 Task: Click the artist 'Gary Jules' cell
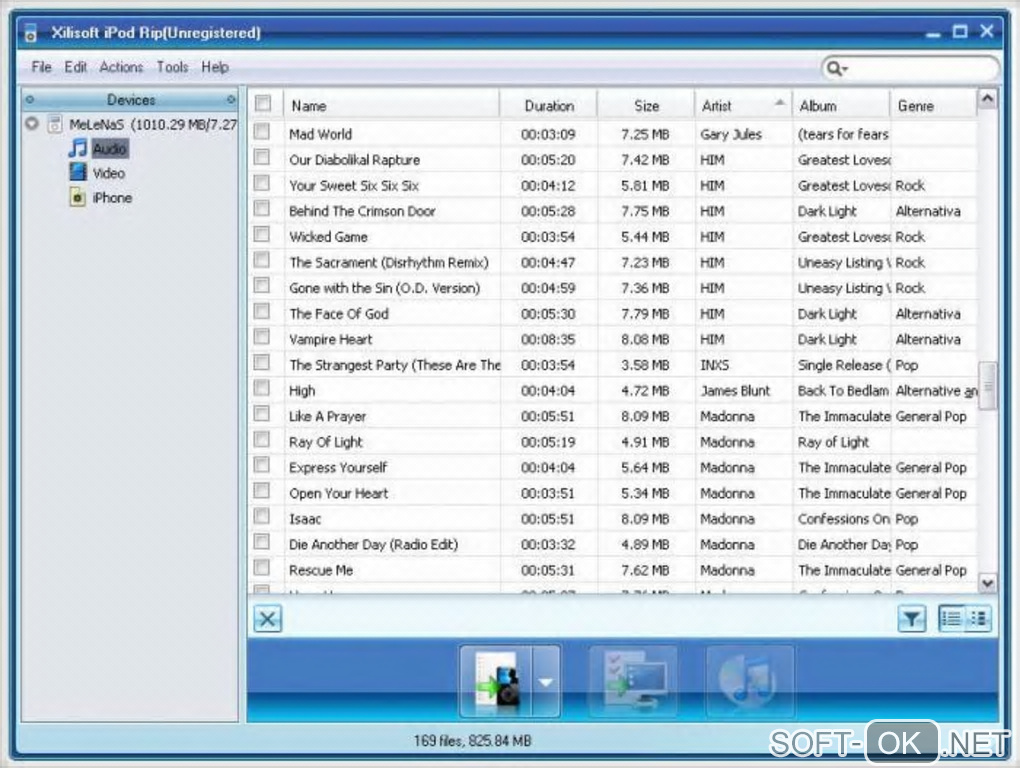pos(731,134)
